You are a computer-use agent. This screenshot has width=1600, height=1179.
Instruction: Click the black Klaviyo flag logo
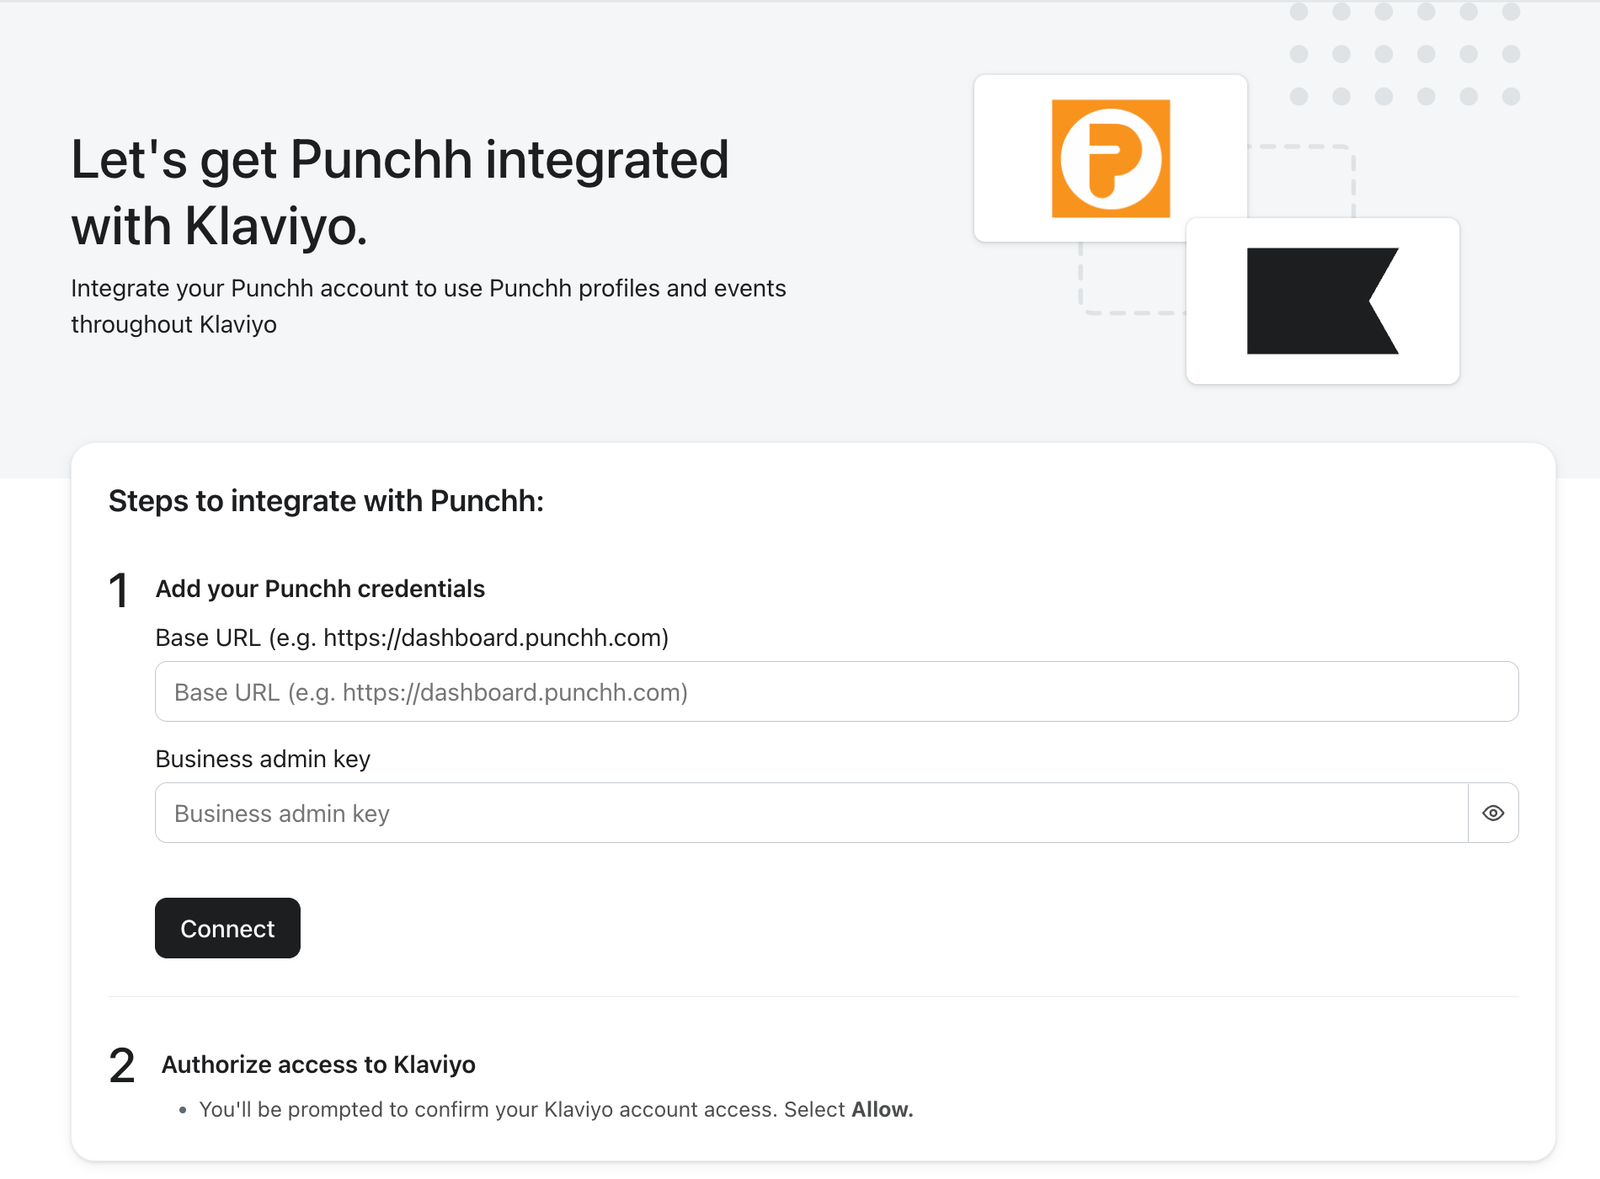[1322, 301]
